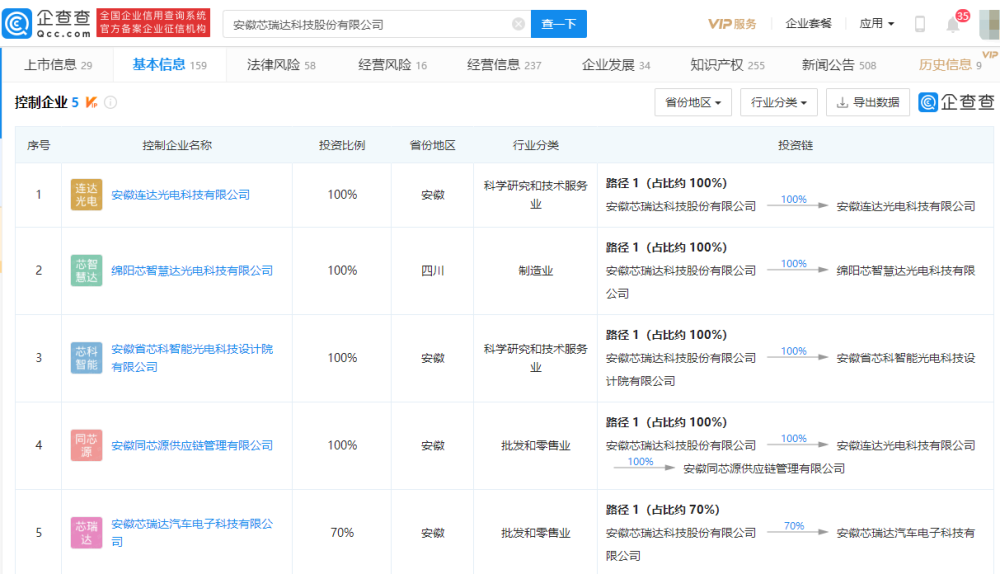Clear the search box with the X icon
Viewport: 1000px width, 574px height.
point(518,24)
